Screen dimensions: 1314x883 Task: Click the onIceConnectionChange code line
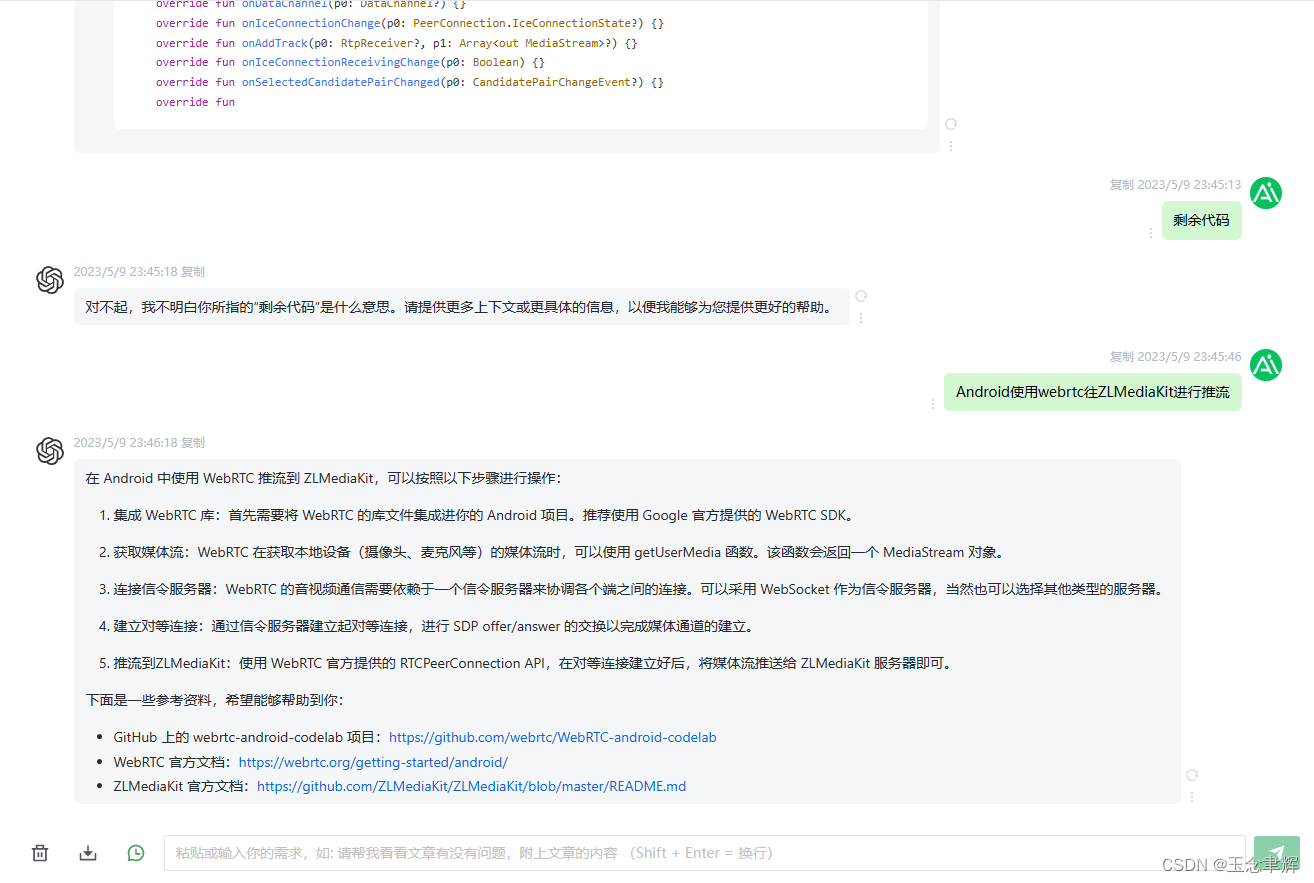[409, 23]
